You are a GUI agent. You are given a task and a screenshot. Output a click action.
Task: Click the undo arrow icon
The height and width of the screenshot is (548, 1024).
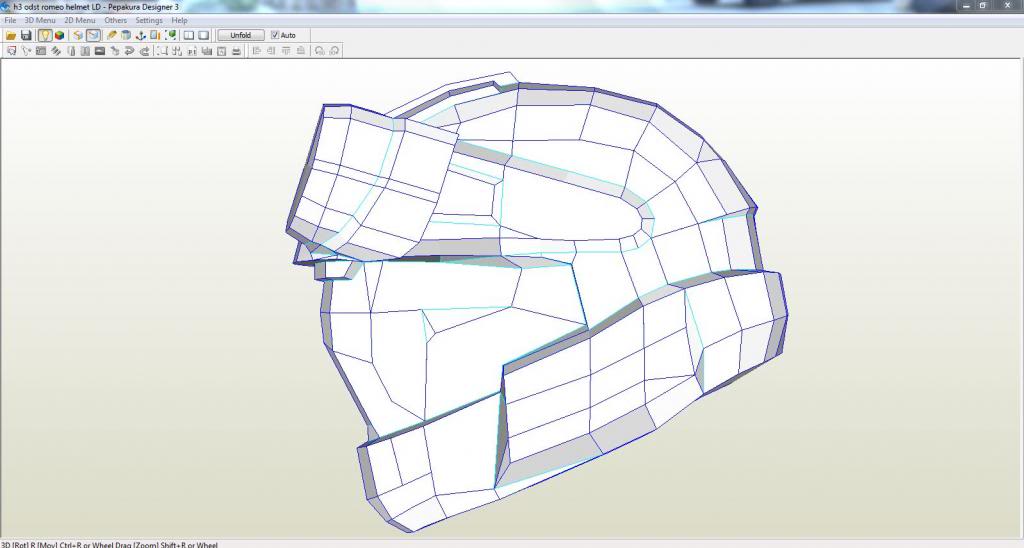(129, 51)
